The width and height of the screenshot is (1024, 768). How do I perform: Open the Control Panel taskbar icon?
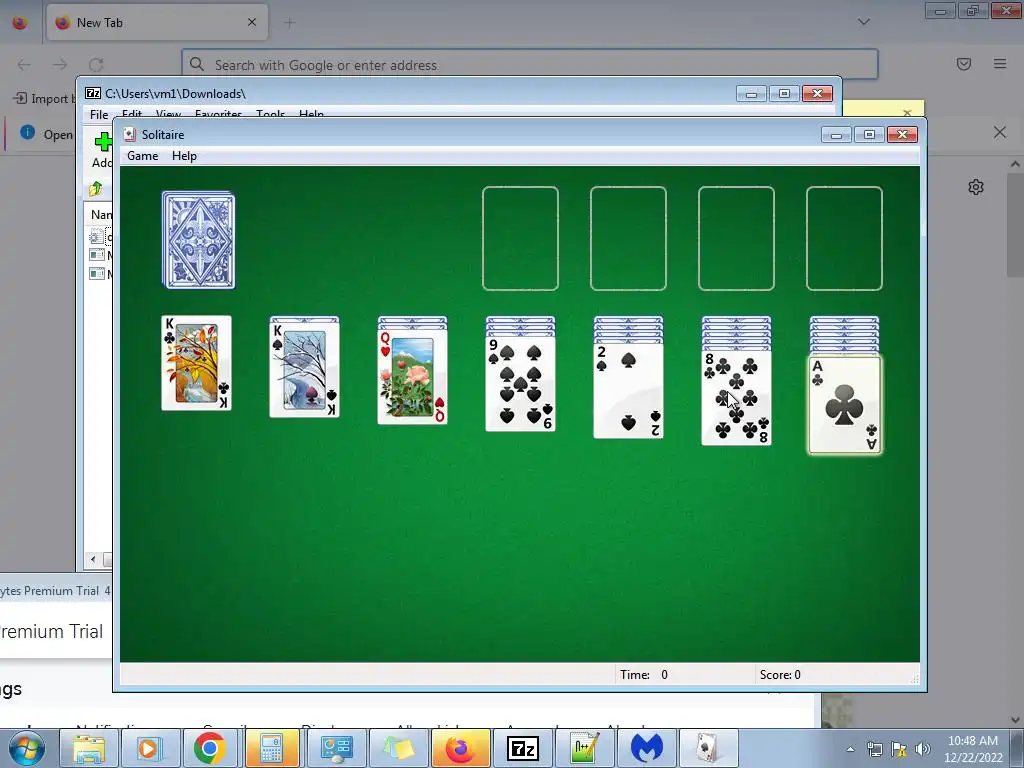click(x=336, y=748)
